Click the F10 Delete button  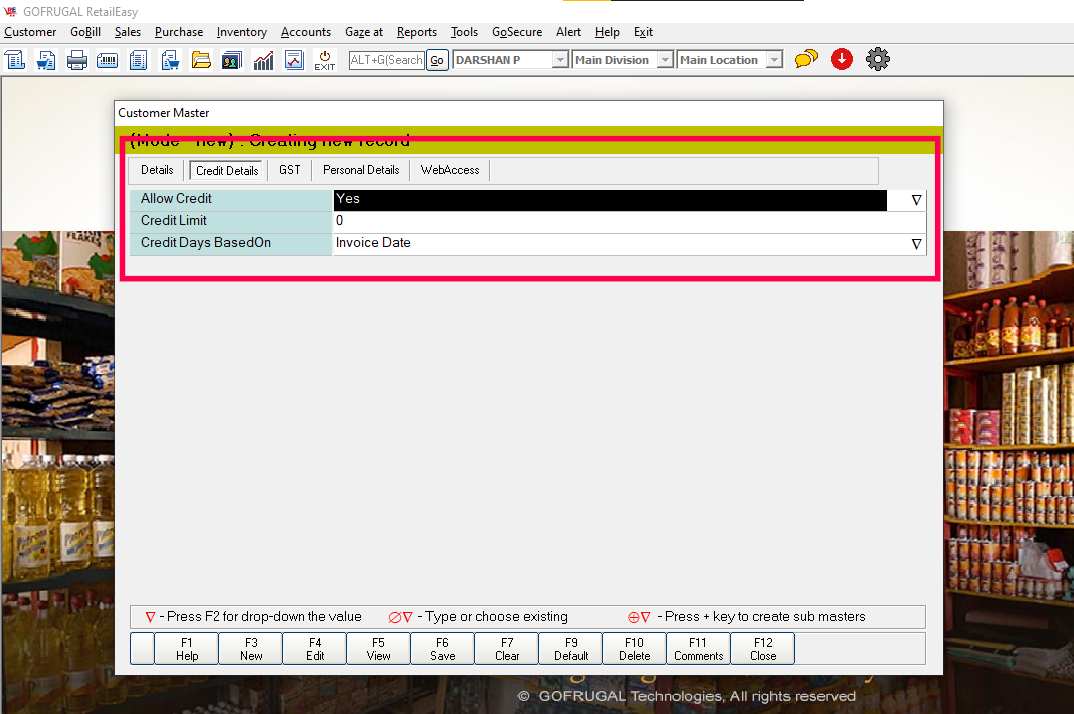(634, 649)
